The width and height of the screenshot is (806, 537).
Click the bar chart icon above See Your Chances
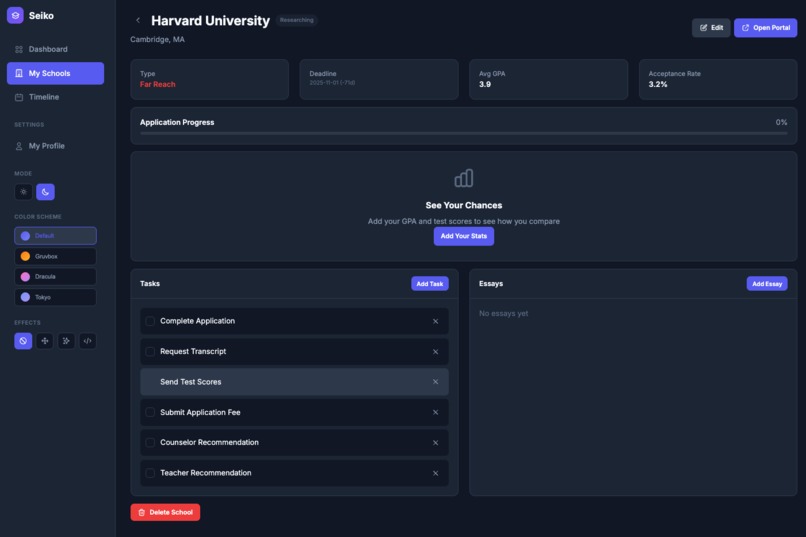coord(464,178)
